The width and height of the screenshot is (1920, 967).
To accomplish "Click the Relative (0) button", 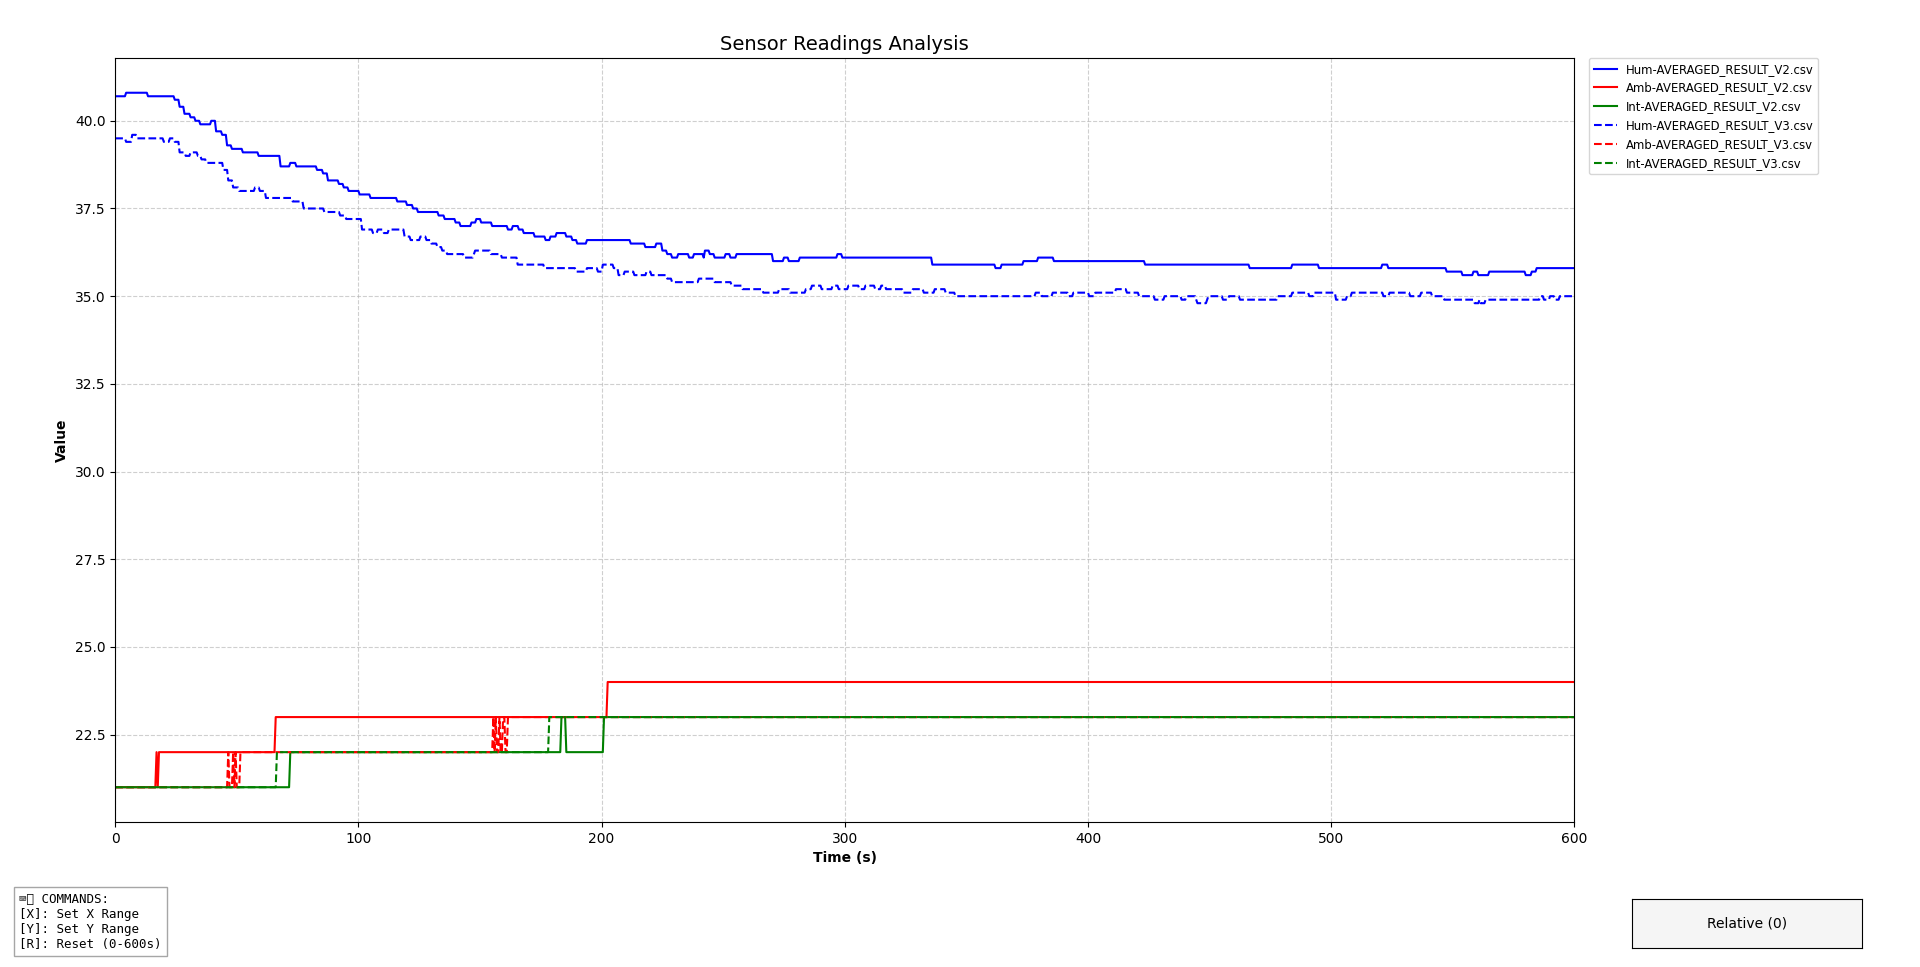I will coord(1746,923).
